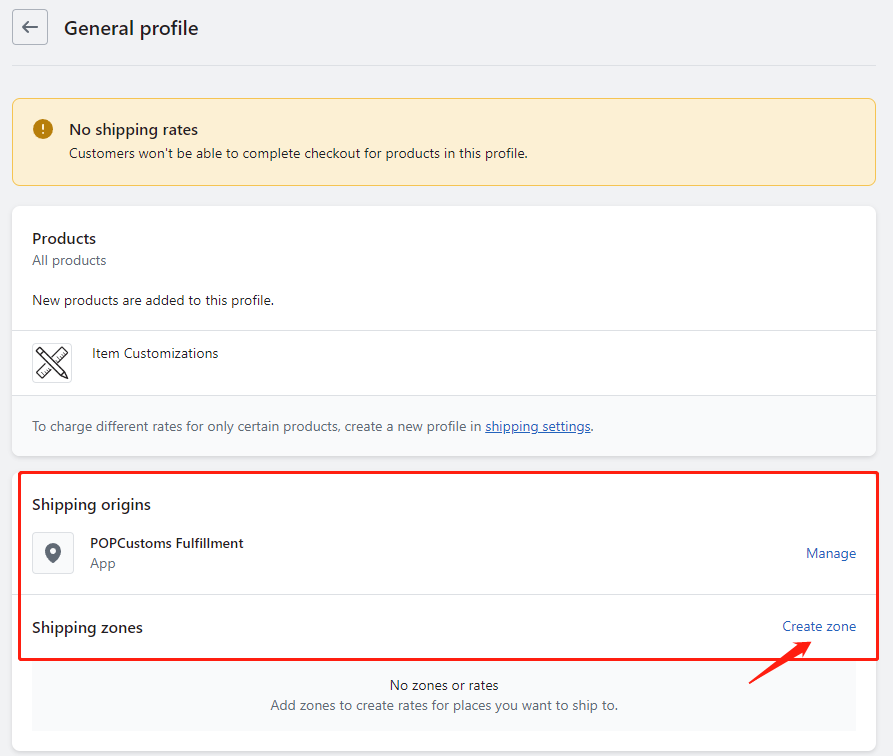Screen dimensions: 893x756
Task: Click the location pin icon
Action: [x=53, y=553]
